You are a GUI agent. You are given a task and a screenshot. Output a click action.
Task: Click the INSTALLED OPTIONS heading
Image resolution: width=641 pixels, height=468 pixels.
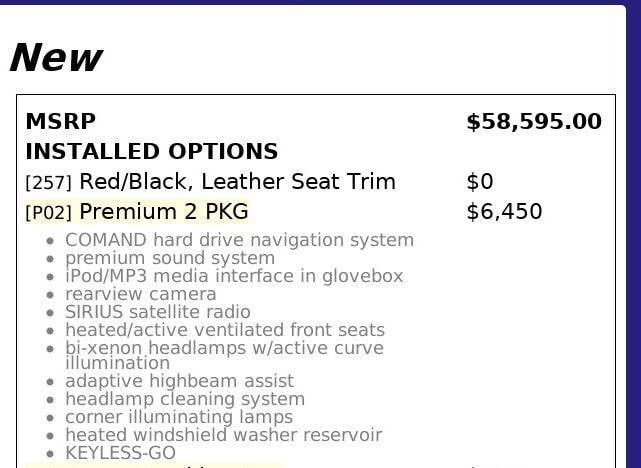[x=151, y=152]
